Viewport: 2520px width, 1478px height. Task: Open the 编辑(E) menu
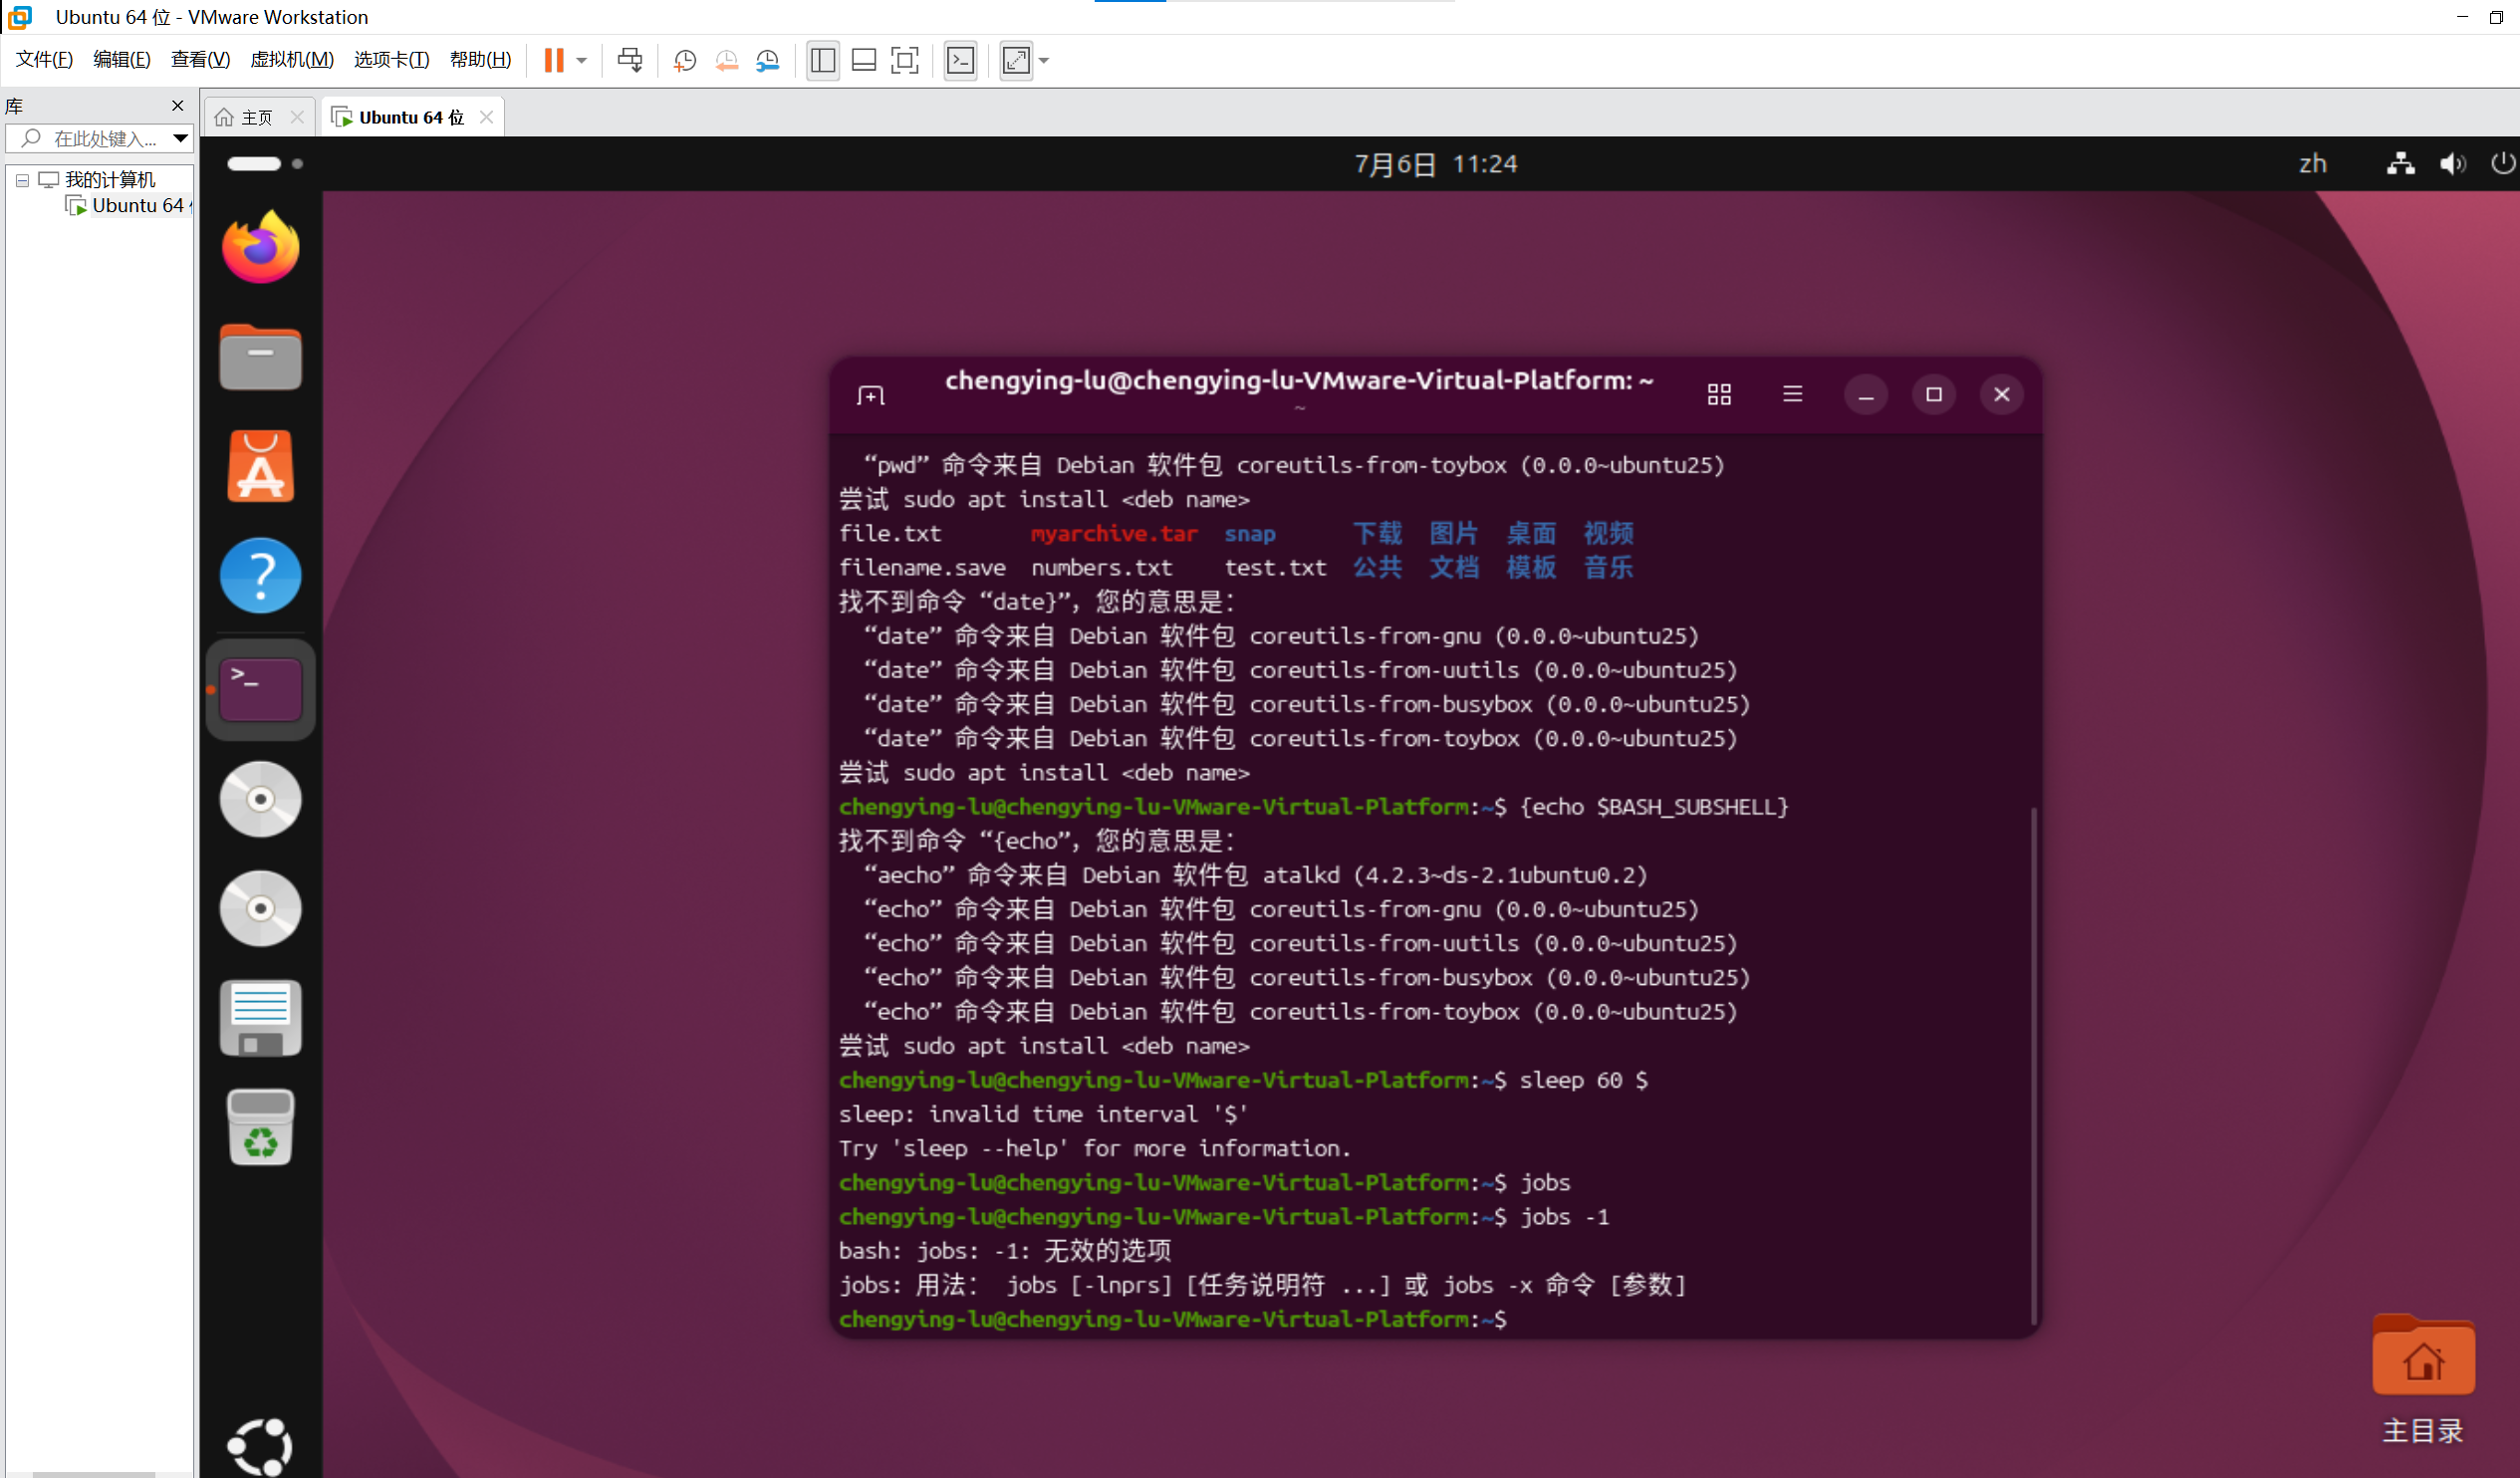click(x=122, y=60)
